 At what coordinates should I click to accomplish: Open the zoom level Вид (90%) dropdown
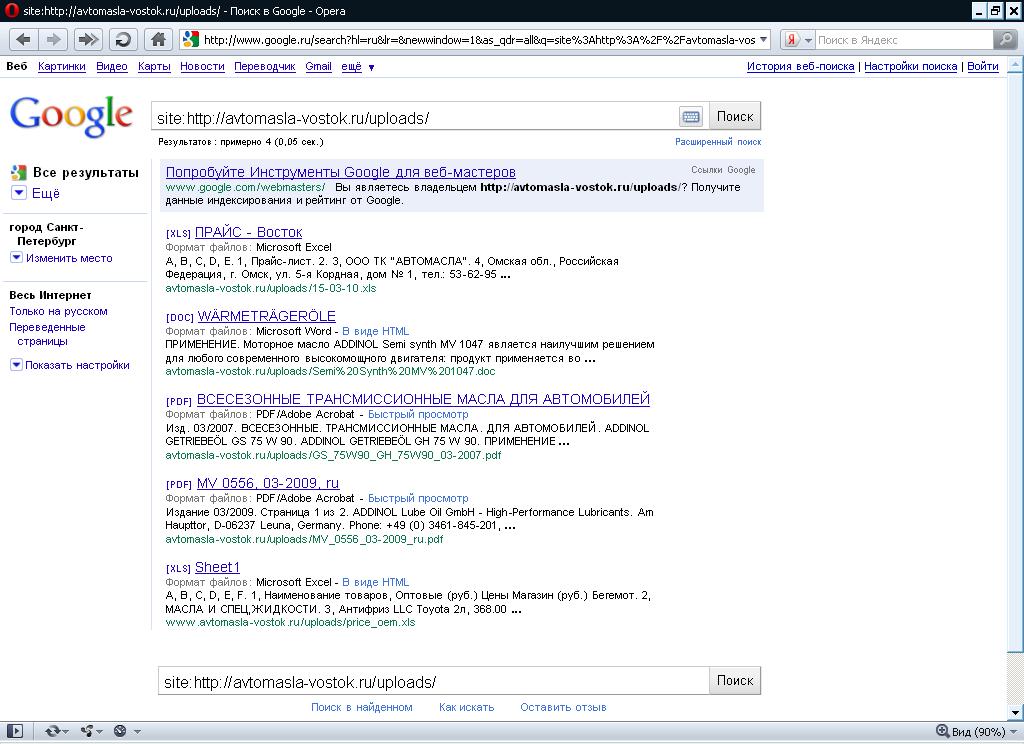976,732
